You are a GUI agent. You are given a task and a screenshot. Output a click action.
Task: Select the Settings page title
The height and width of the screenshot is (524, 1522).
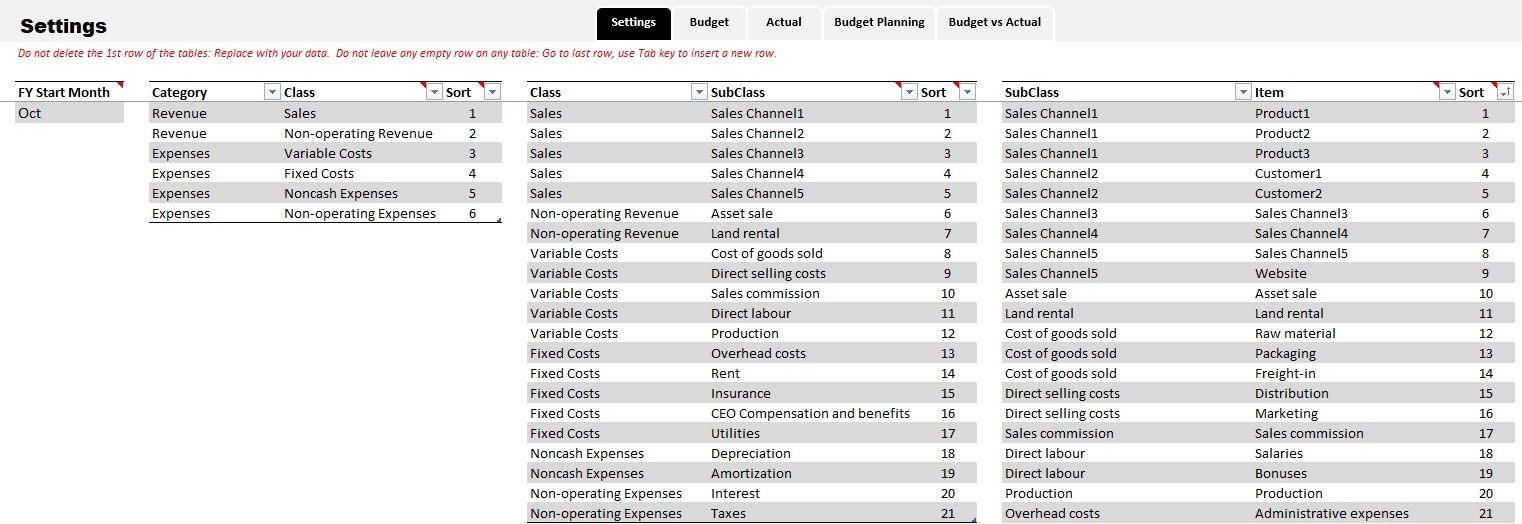[x=63, y=26]
